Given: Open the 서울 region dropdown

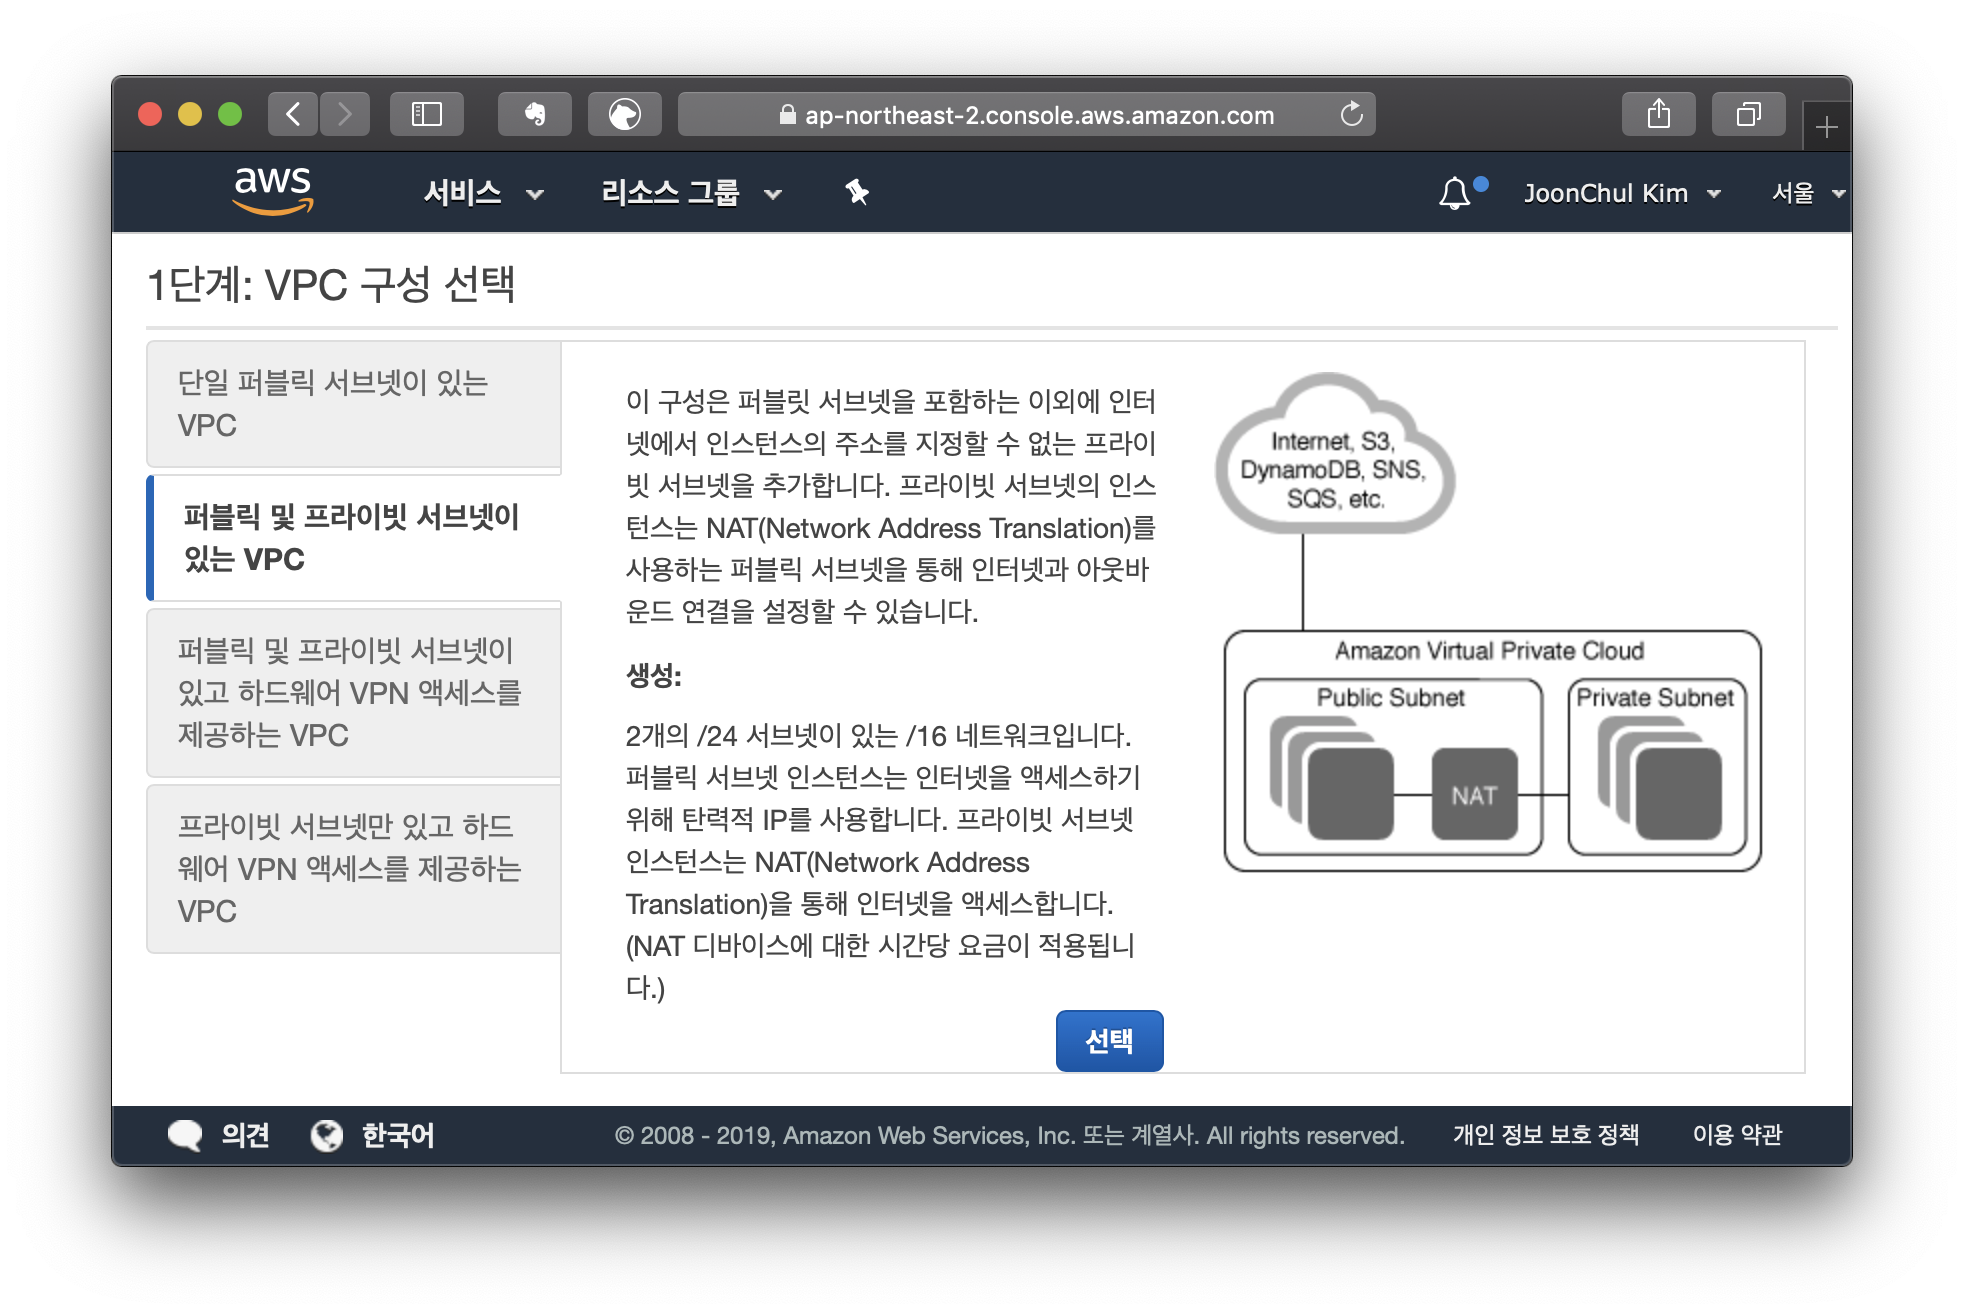Looking at the screenshot, I should coord(1807,193).
